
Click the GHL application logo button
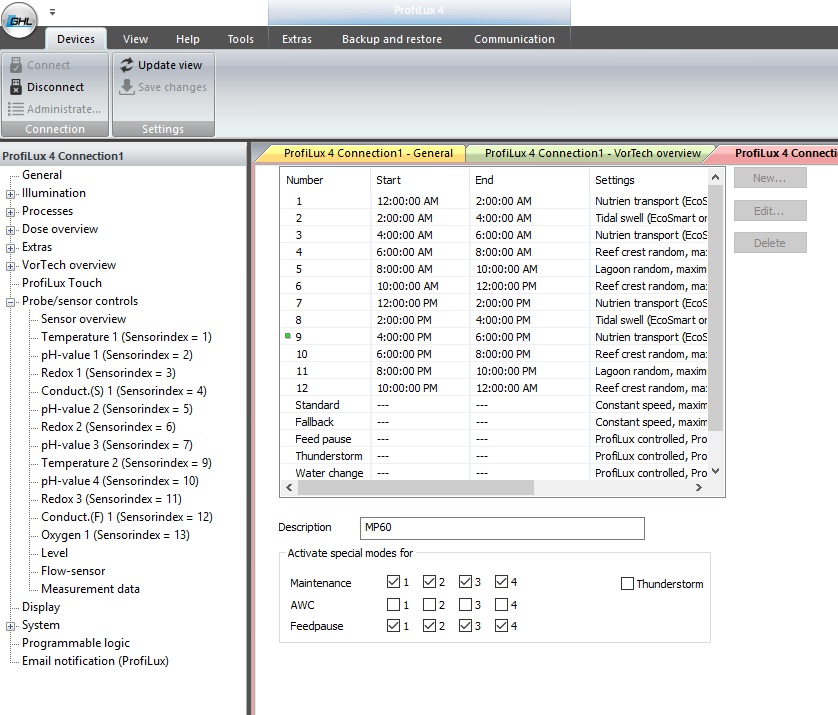tap(20, 21)
